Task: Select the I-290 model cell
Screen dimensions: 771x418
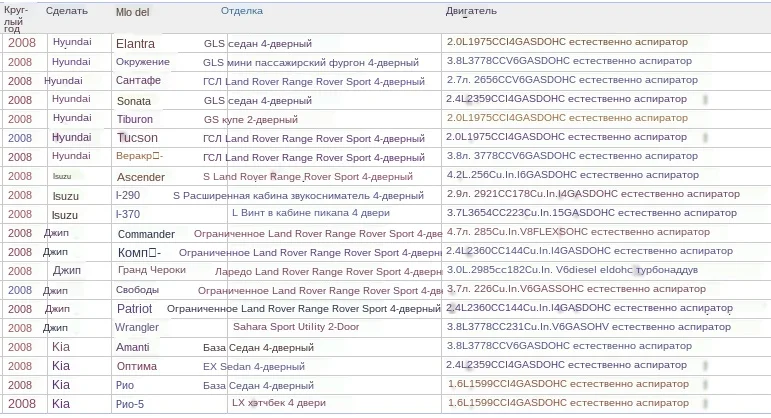Action: (128, 196)
